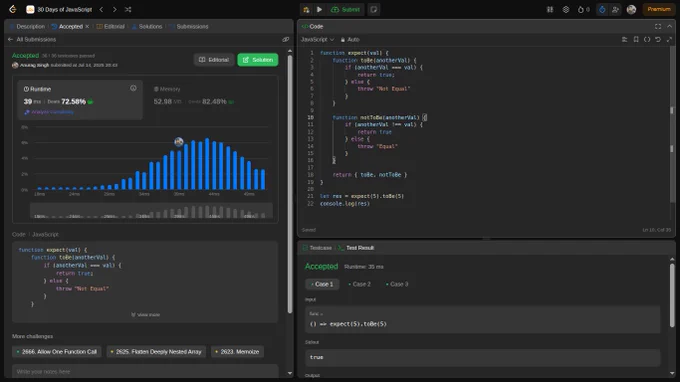Click the invite user icon
Image resolution: width=680 pixels, height=382 pixels.
click(615, 10)
